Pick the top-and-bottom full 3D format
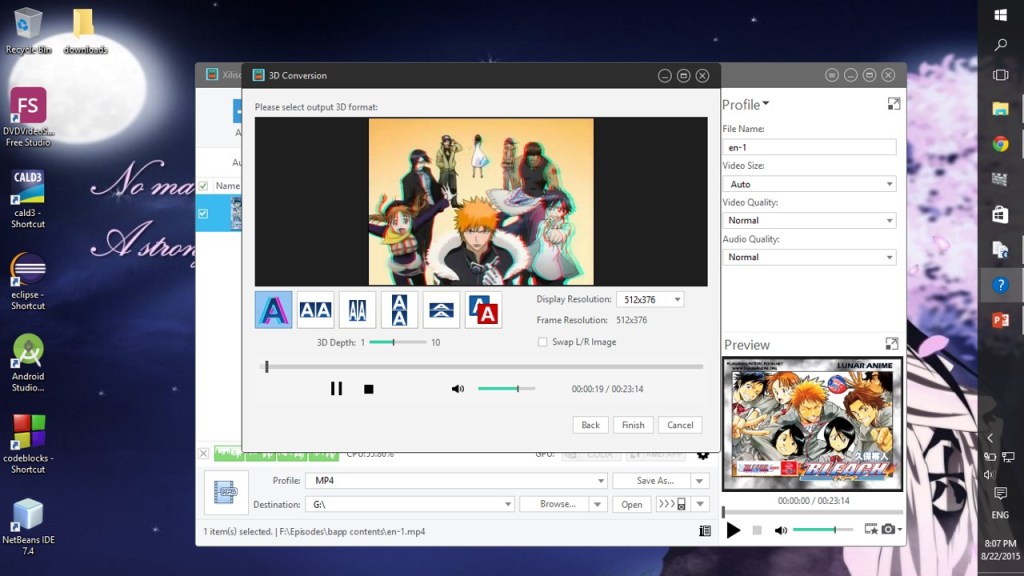This screenshot has width=1024, height=576. [399, 310]
